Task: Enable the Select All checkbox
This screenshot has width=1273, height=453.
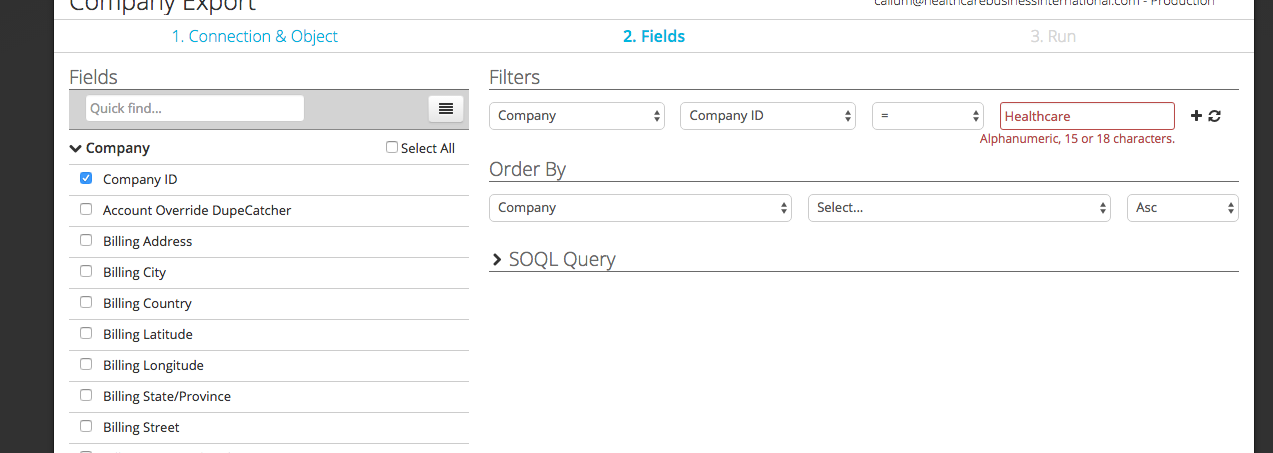Action: pyautogui.click(x=392, y=148)
